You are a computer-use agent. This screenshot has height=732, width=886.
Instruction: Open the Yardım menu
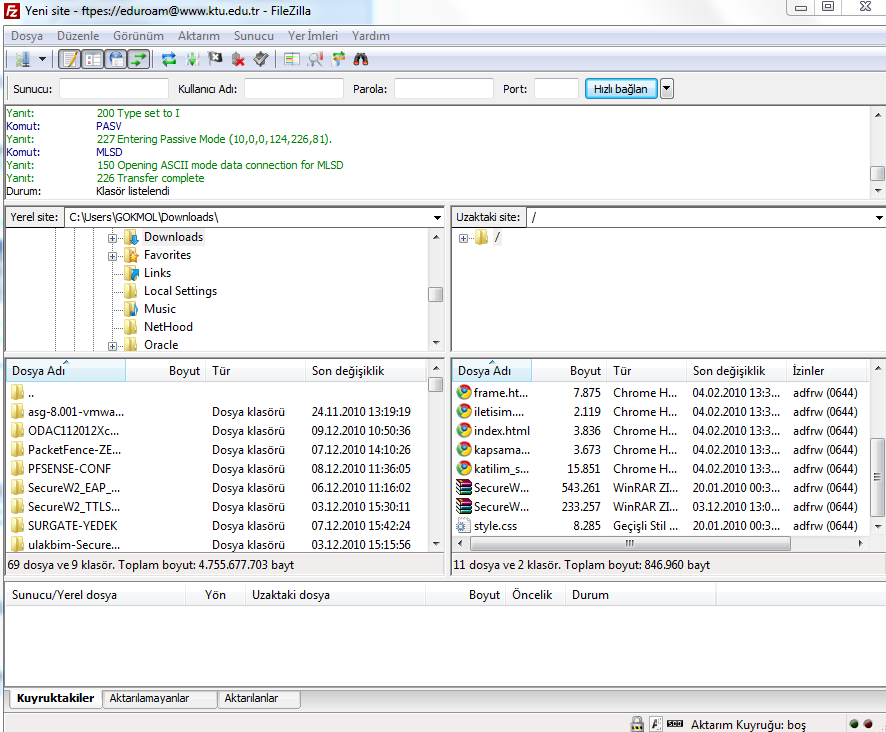pyautogui.click(x=371, y=36)
